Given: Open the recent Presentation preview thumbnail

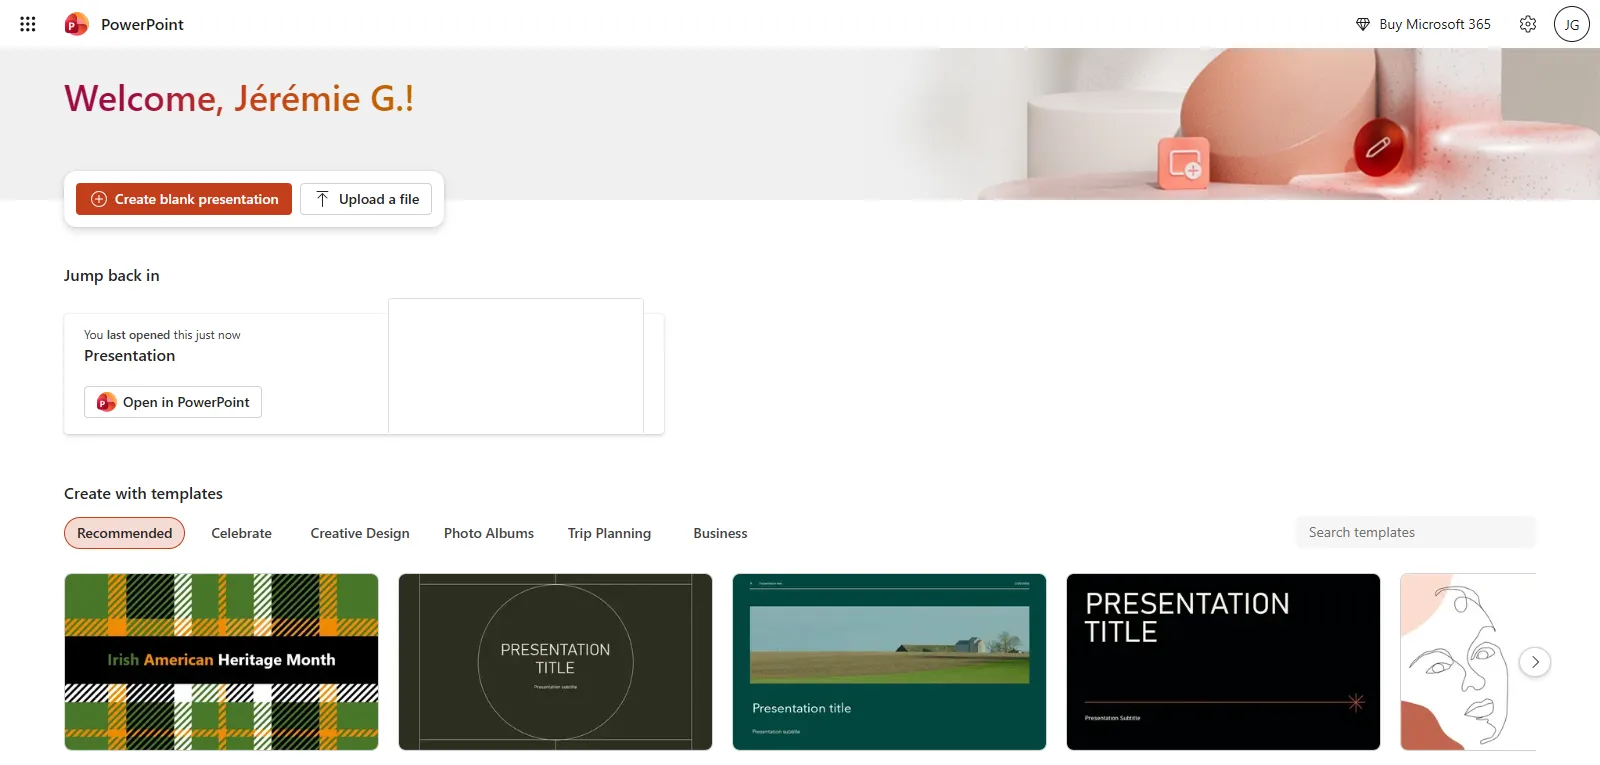Looking at the screenshot, I should click(x=516, y=366).
